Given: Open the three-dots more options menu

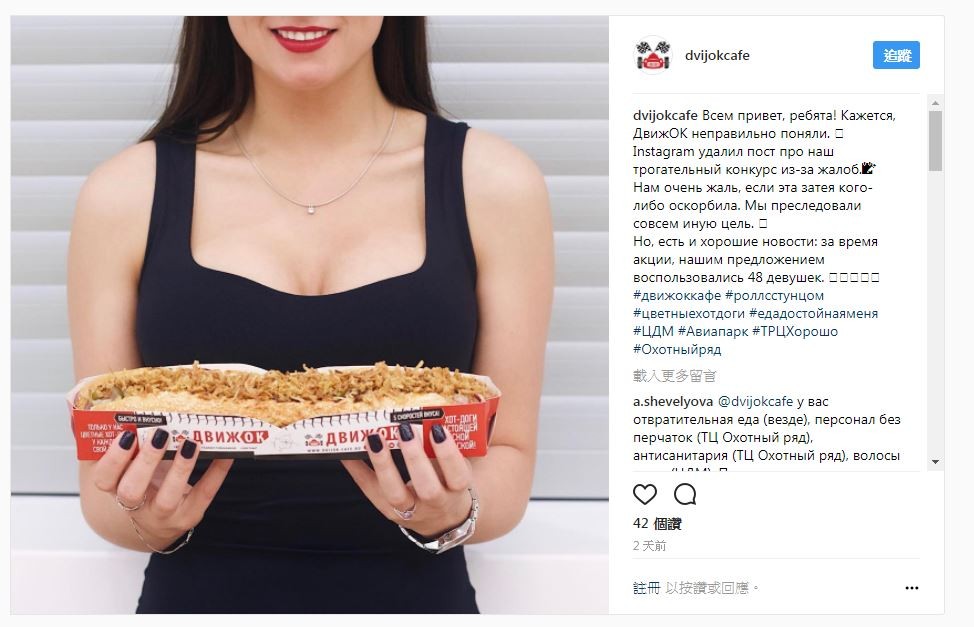Looking at the screenshot, I should click(911, 588).
